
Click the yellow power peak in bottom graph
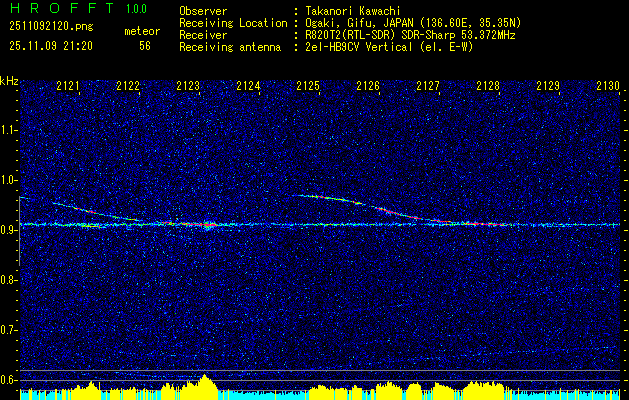pyautogui.click(x=205, y=383)
